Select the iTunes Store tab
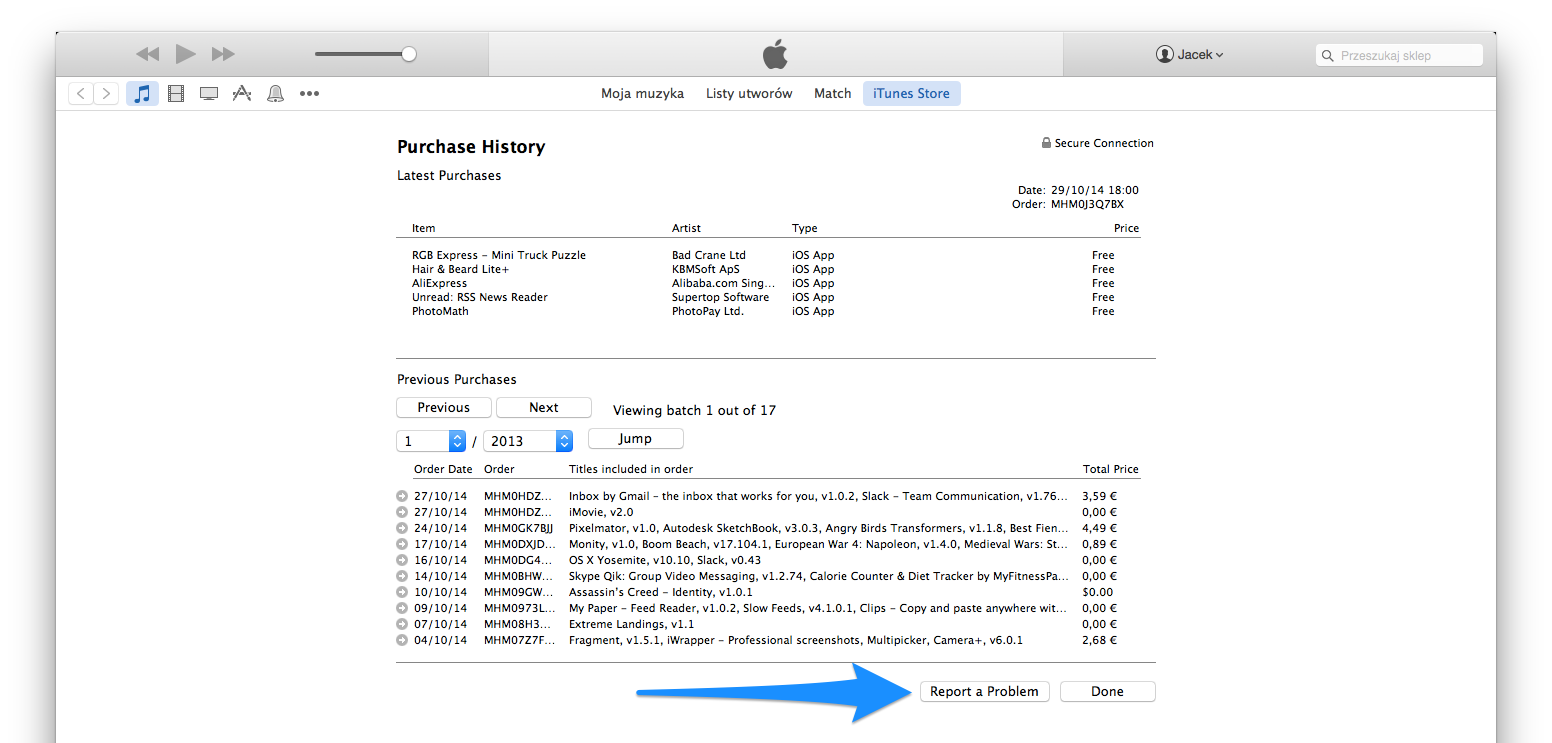The image size is (1552, 743). 912,94
